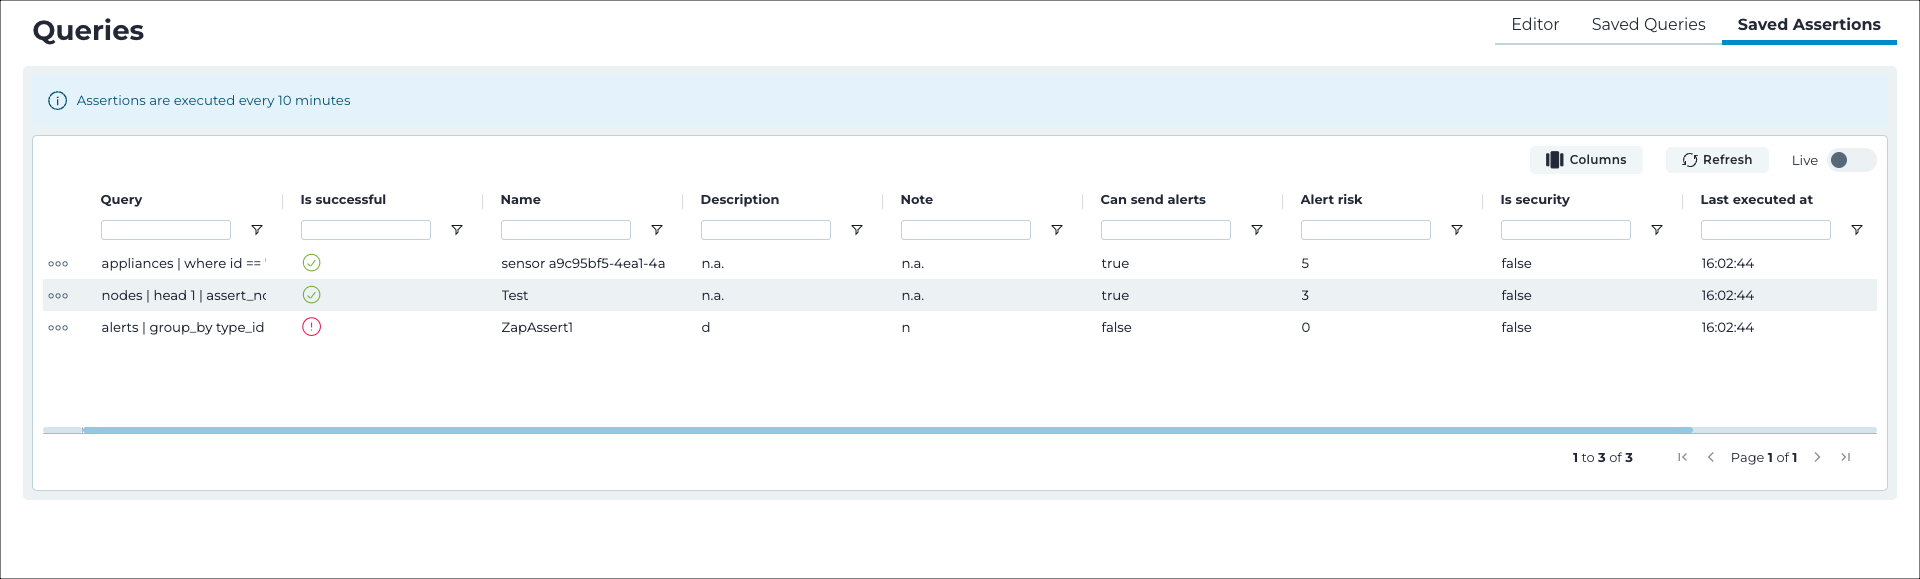Go to first page arrow
Image resolution: width=1920 pixels, height=579 pixels.
coord(1683,457)
